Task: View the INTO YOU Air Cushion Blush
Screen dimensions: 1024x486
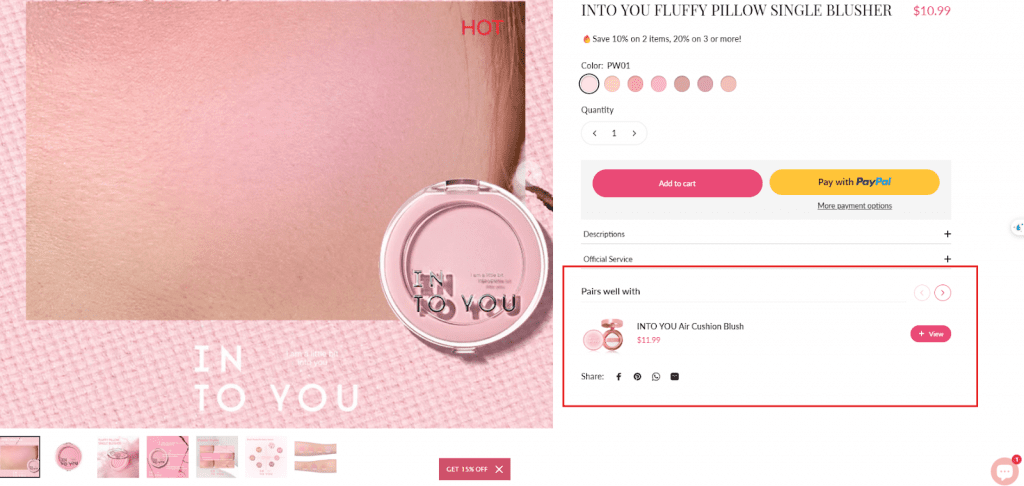Action: pos(931,334)
